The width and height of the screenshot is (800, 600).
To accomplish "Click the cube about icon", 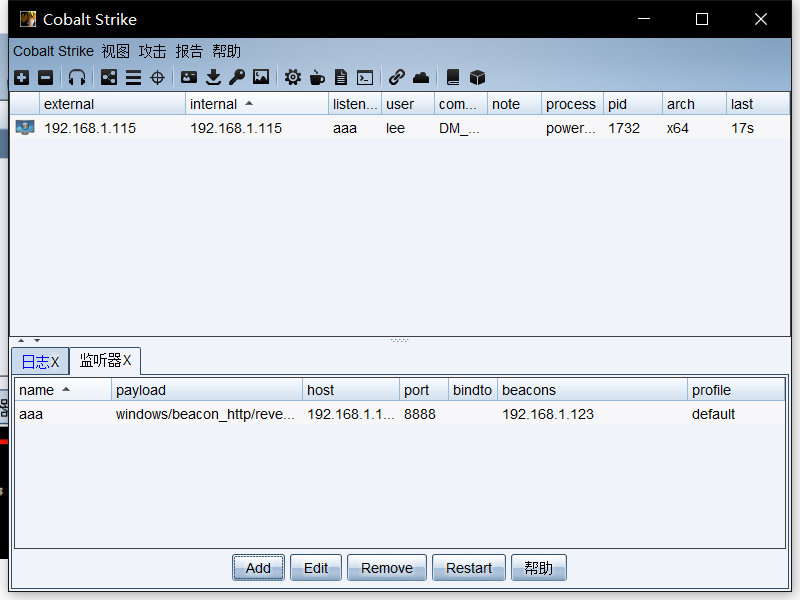I will 477,78.
